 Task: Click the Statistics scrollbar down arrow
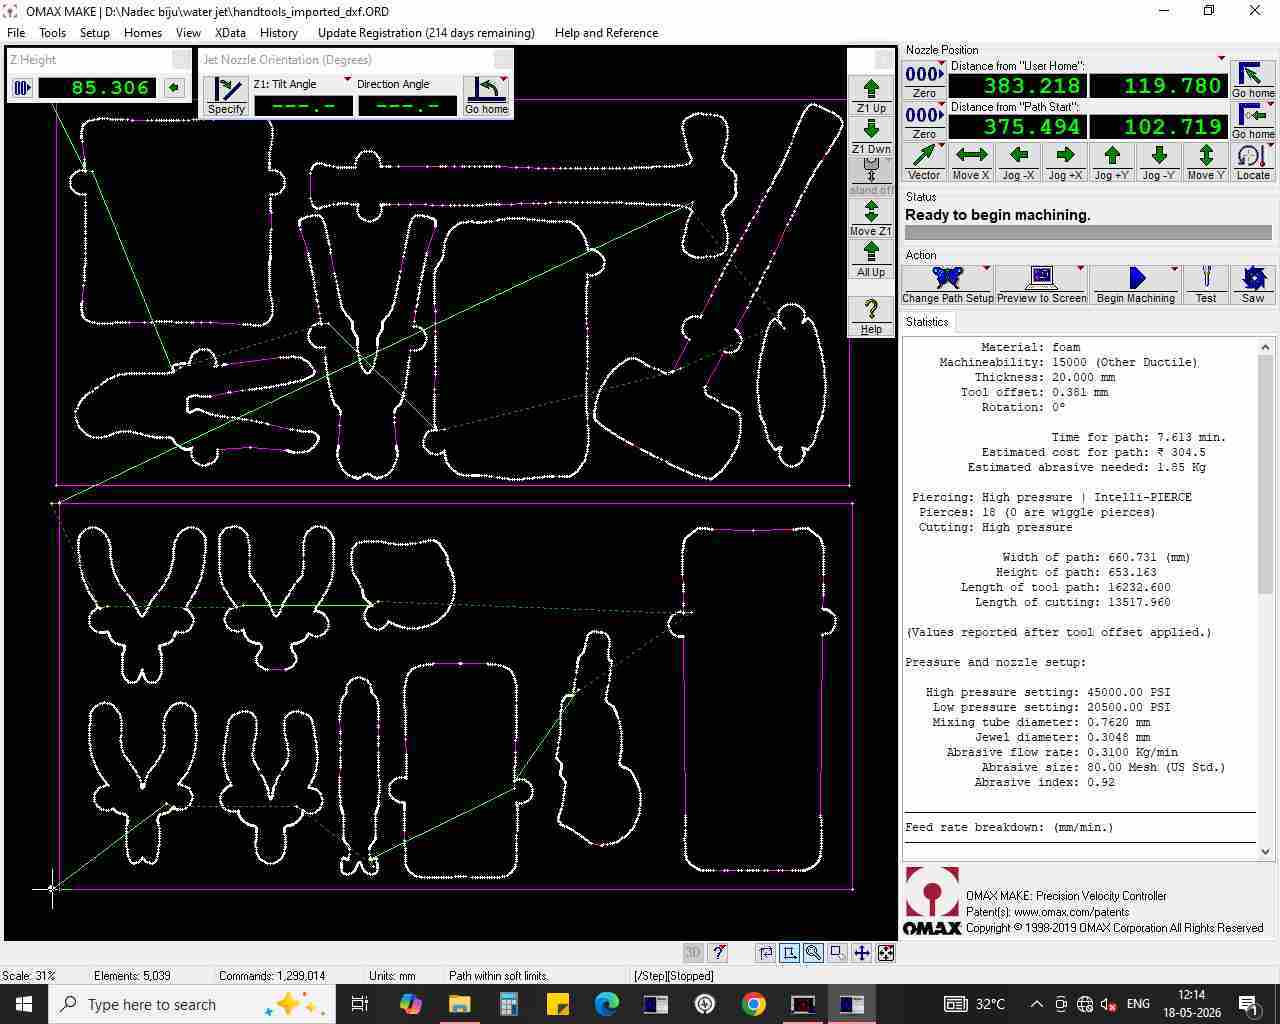[1265, 852]
